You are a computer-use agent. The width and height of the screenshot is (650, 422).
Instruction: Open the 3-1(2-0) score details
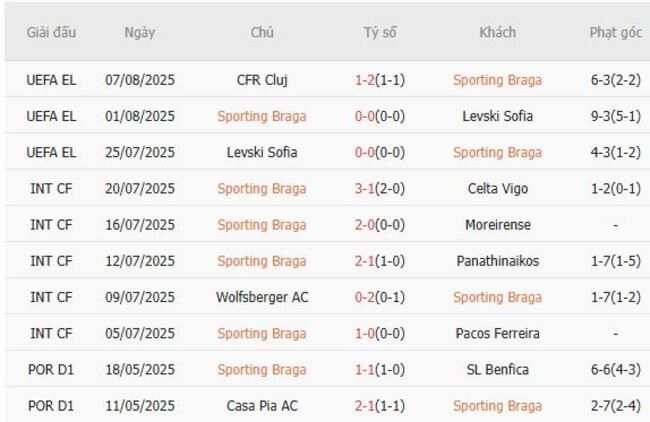tap(379, 188)
